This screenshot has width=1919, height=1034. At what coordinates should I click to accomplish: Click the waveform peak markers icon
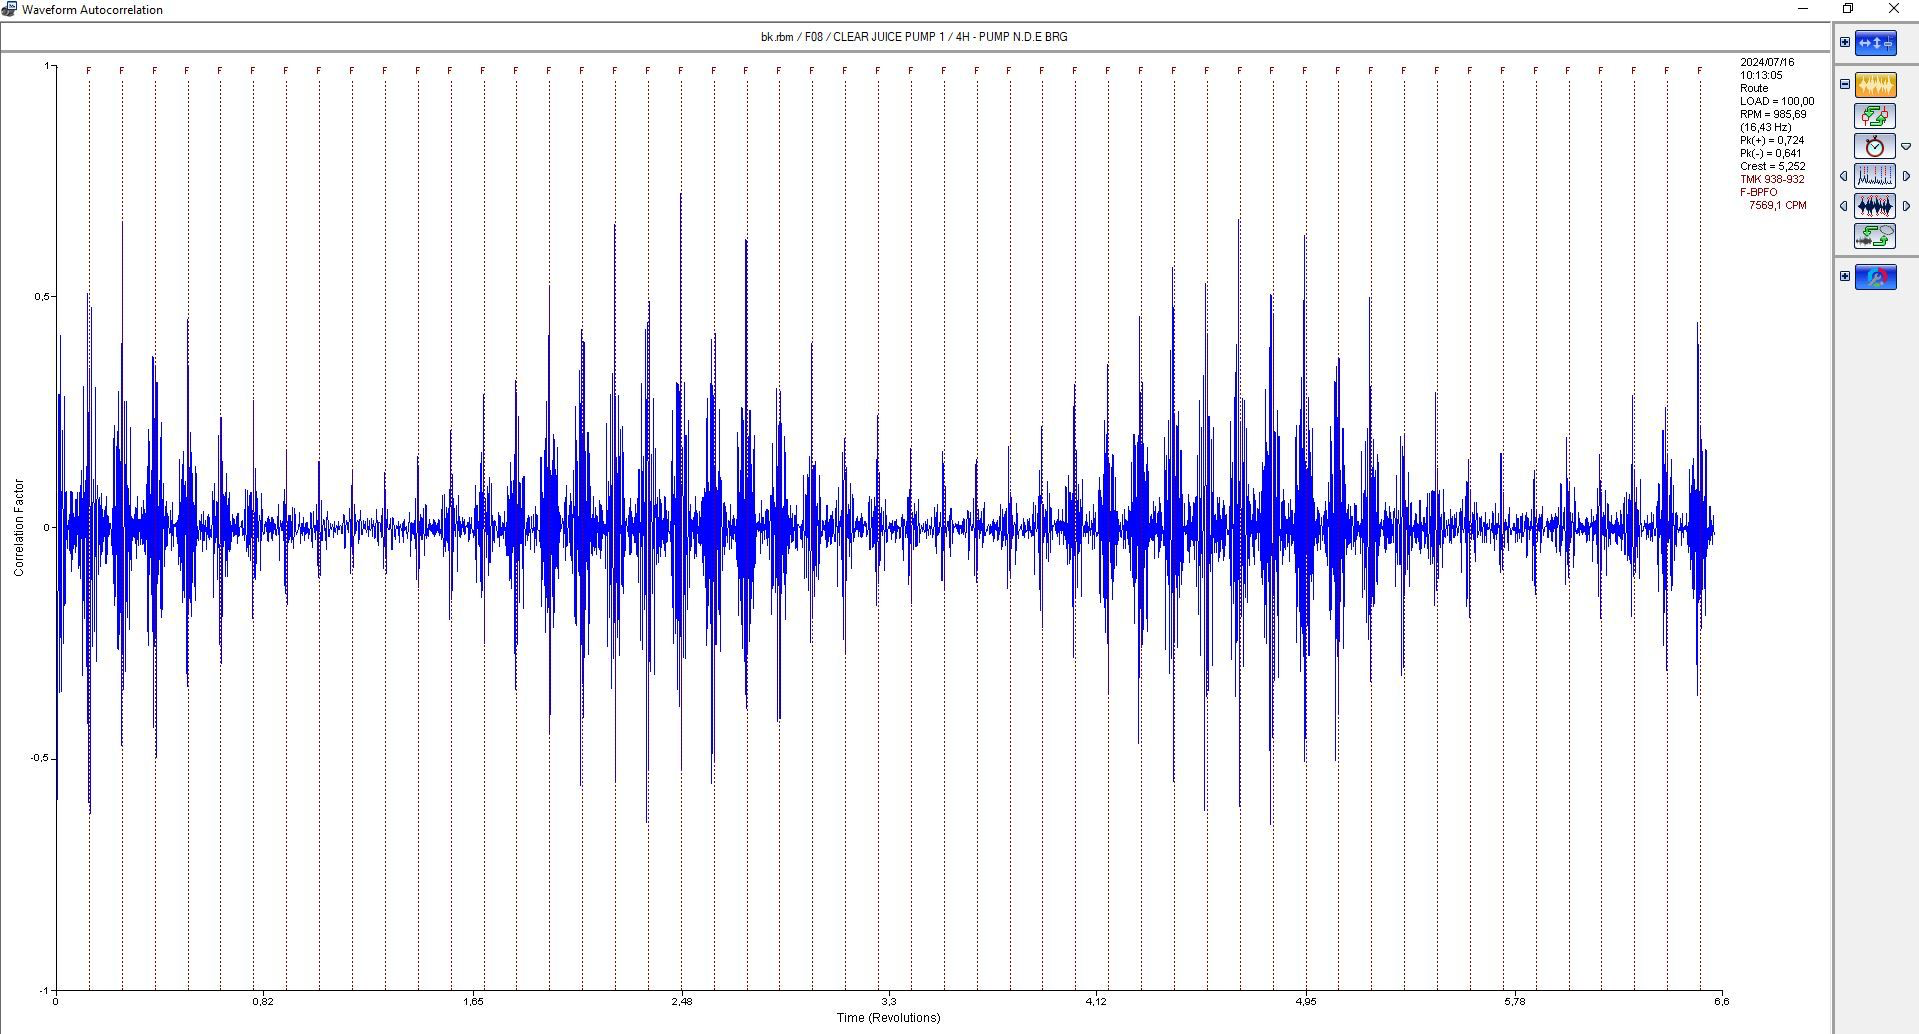coord(1875,207)
